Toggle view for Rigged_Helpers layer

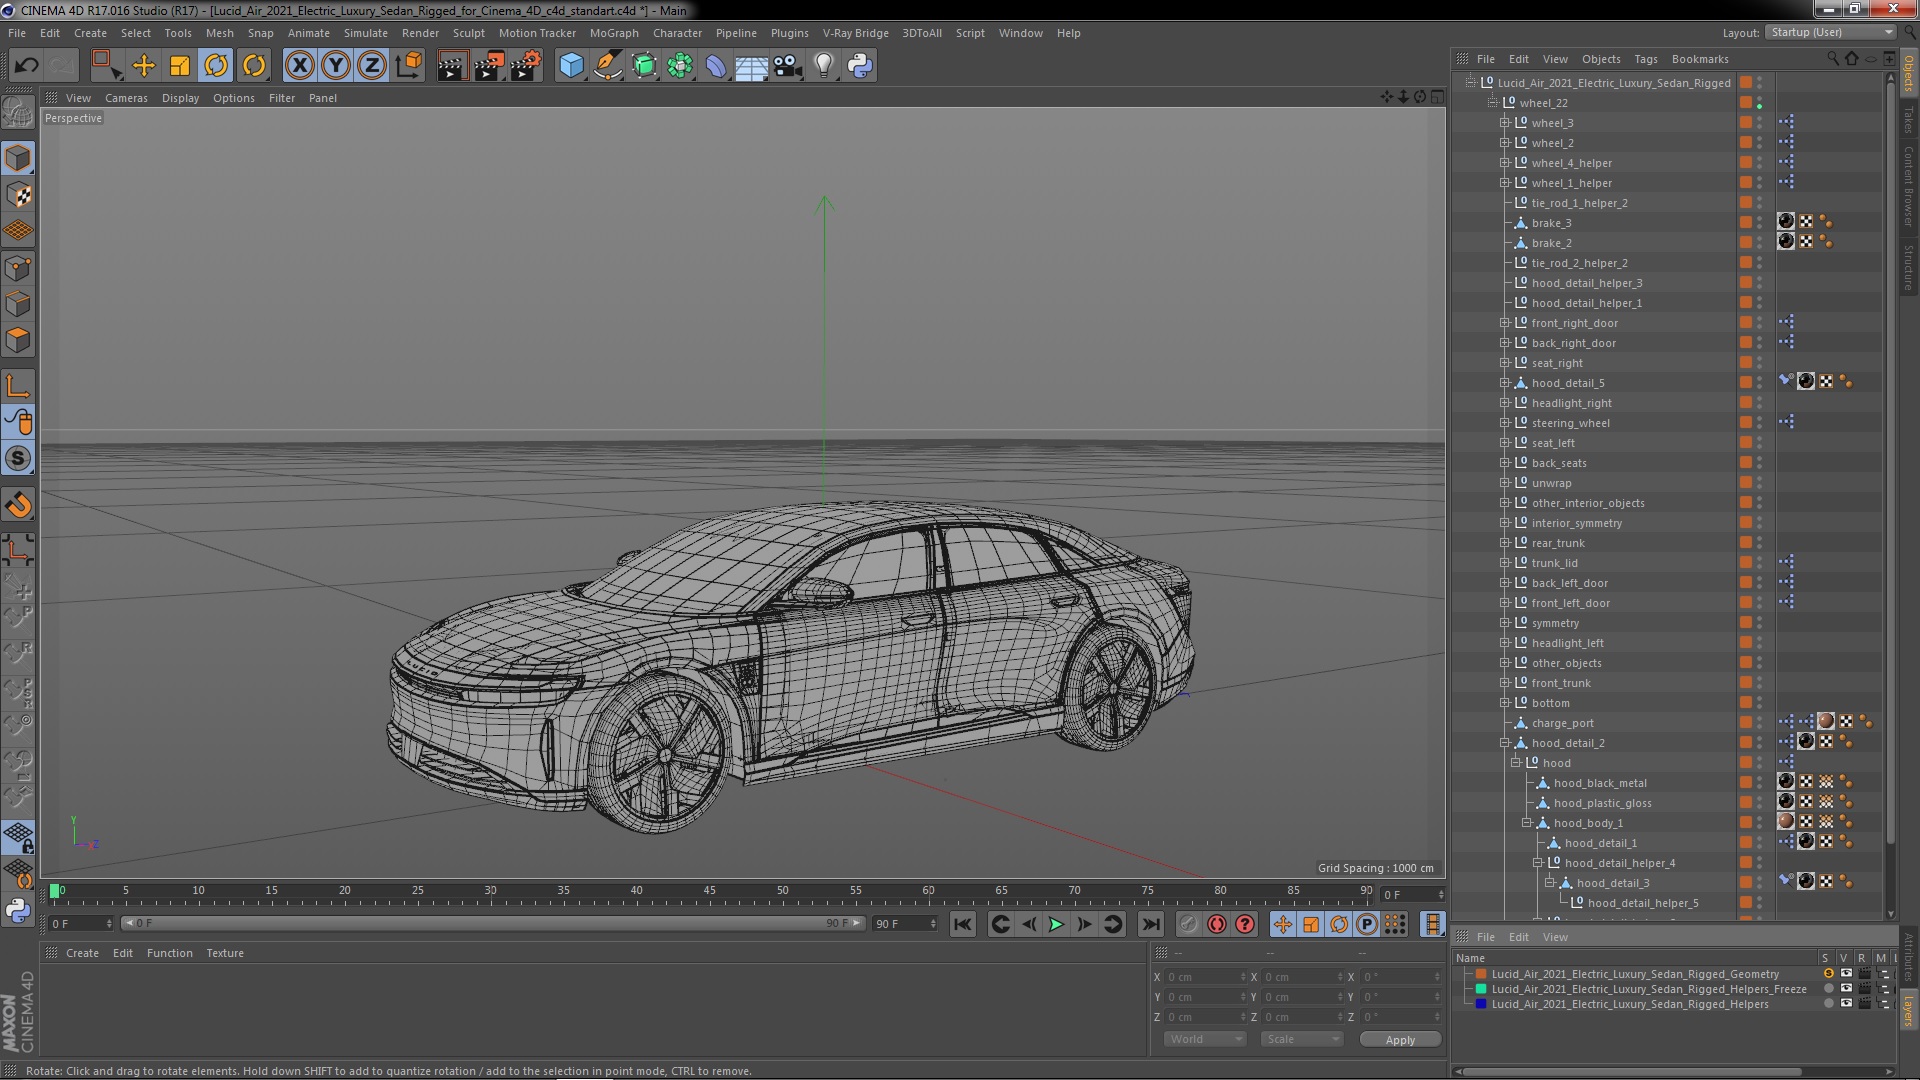pyautogui.click(x=1846, y=1003)
